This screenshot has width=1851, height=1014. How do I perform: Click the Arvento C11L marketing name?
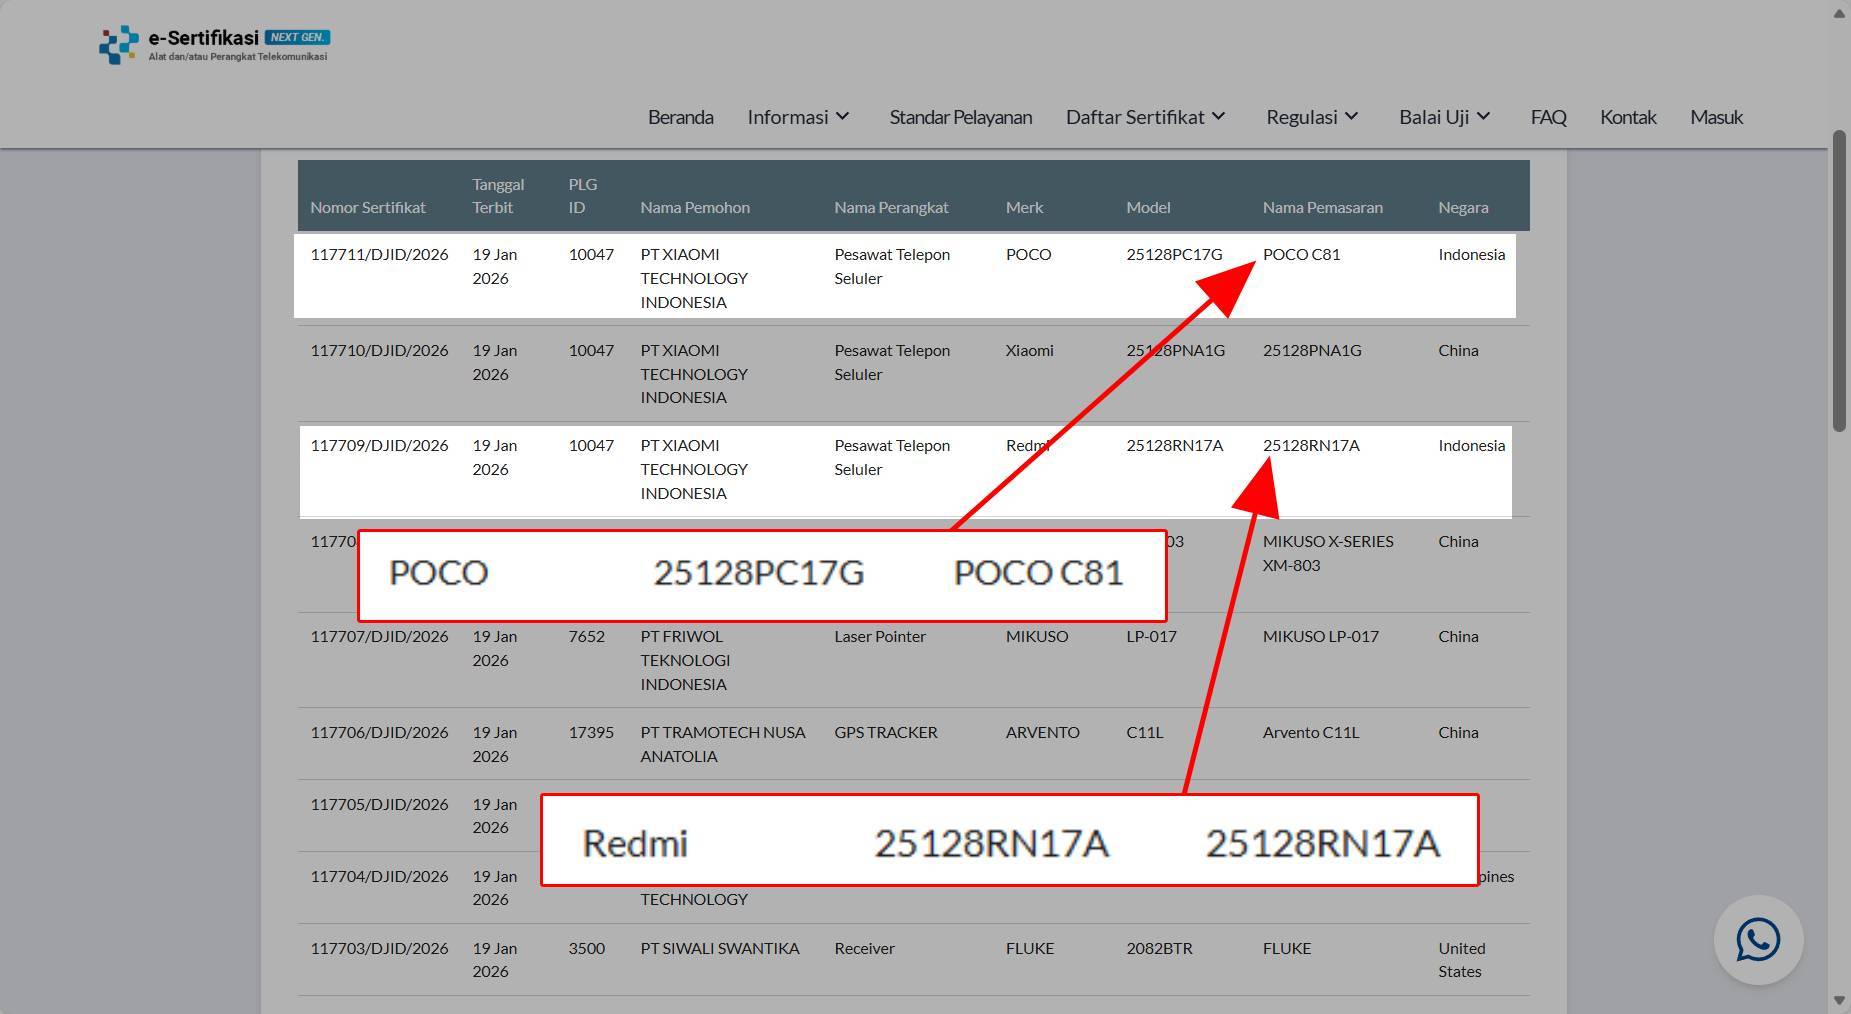click(x=1310, y=732)
